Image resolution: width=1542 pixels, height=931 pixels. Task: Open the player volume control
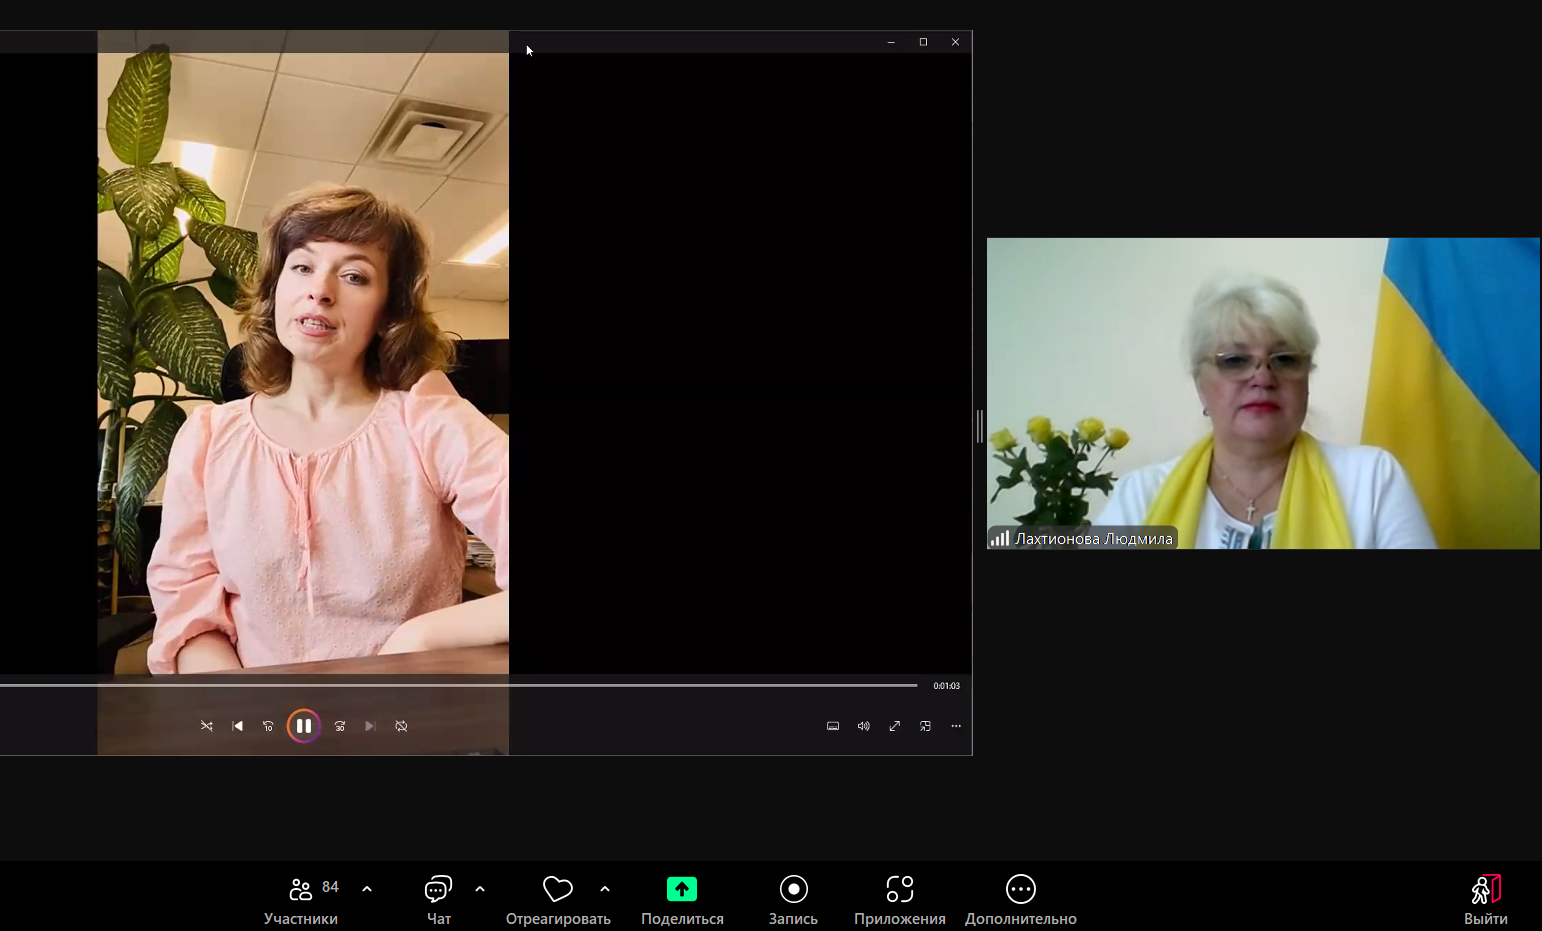864,726
